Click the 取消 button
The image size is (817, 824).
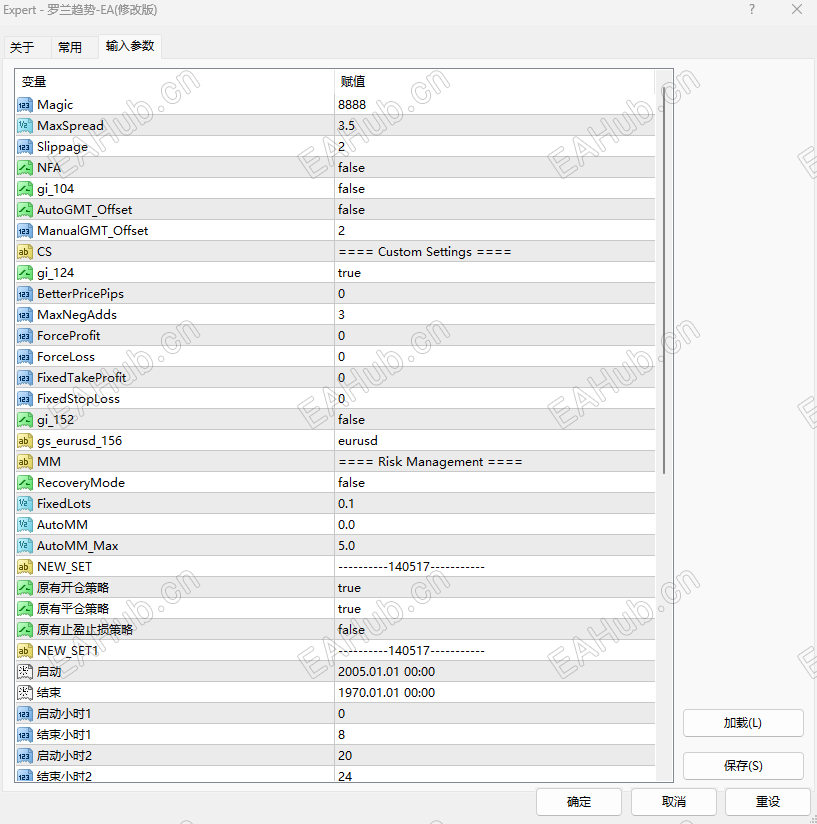coord(674,802)
